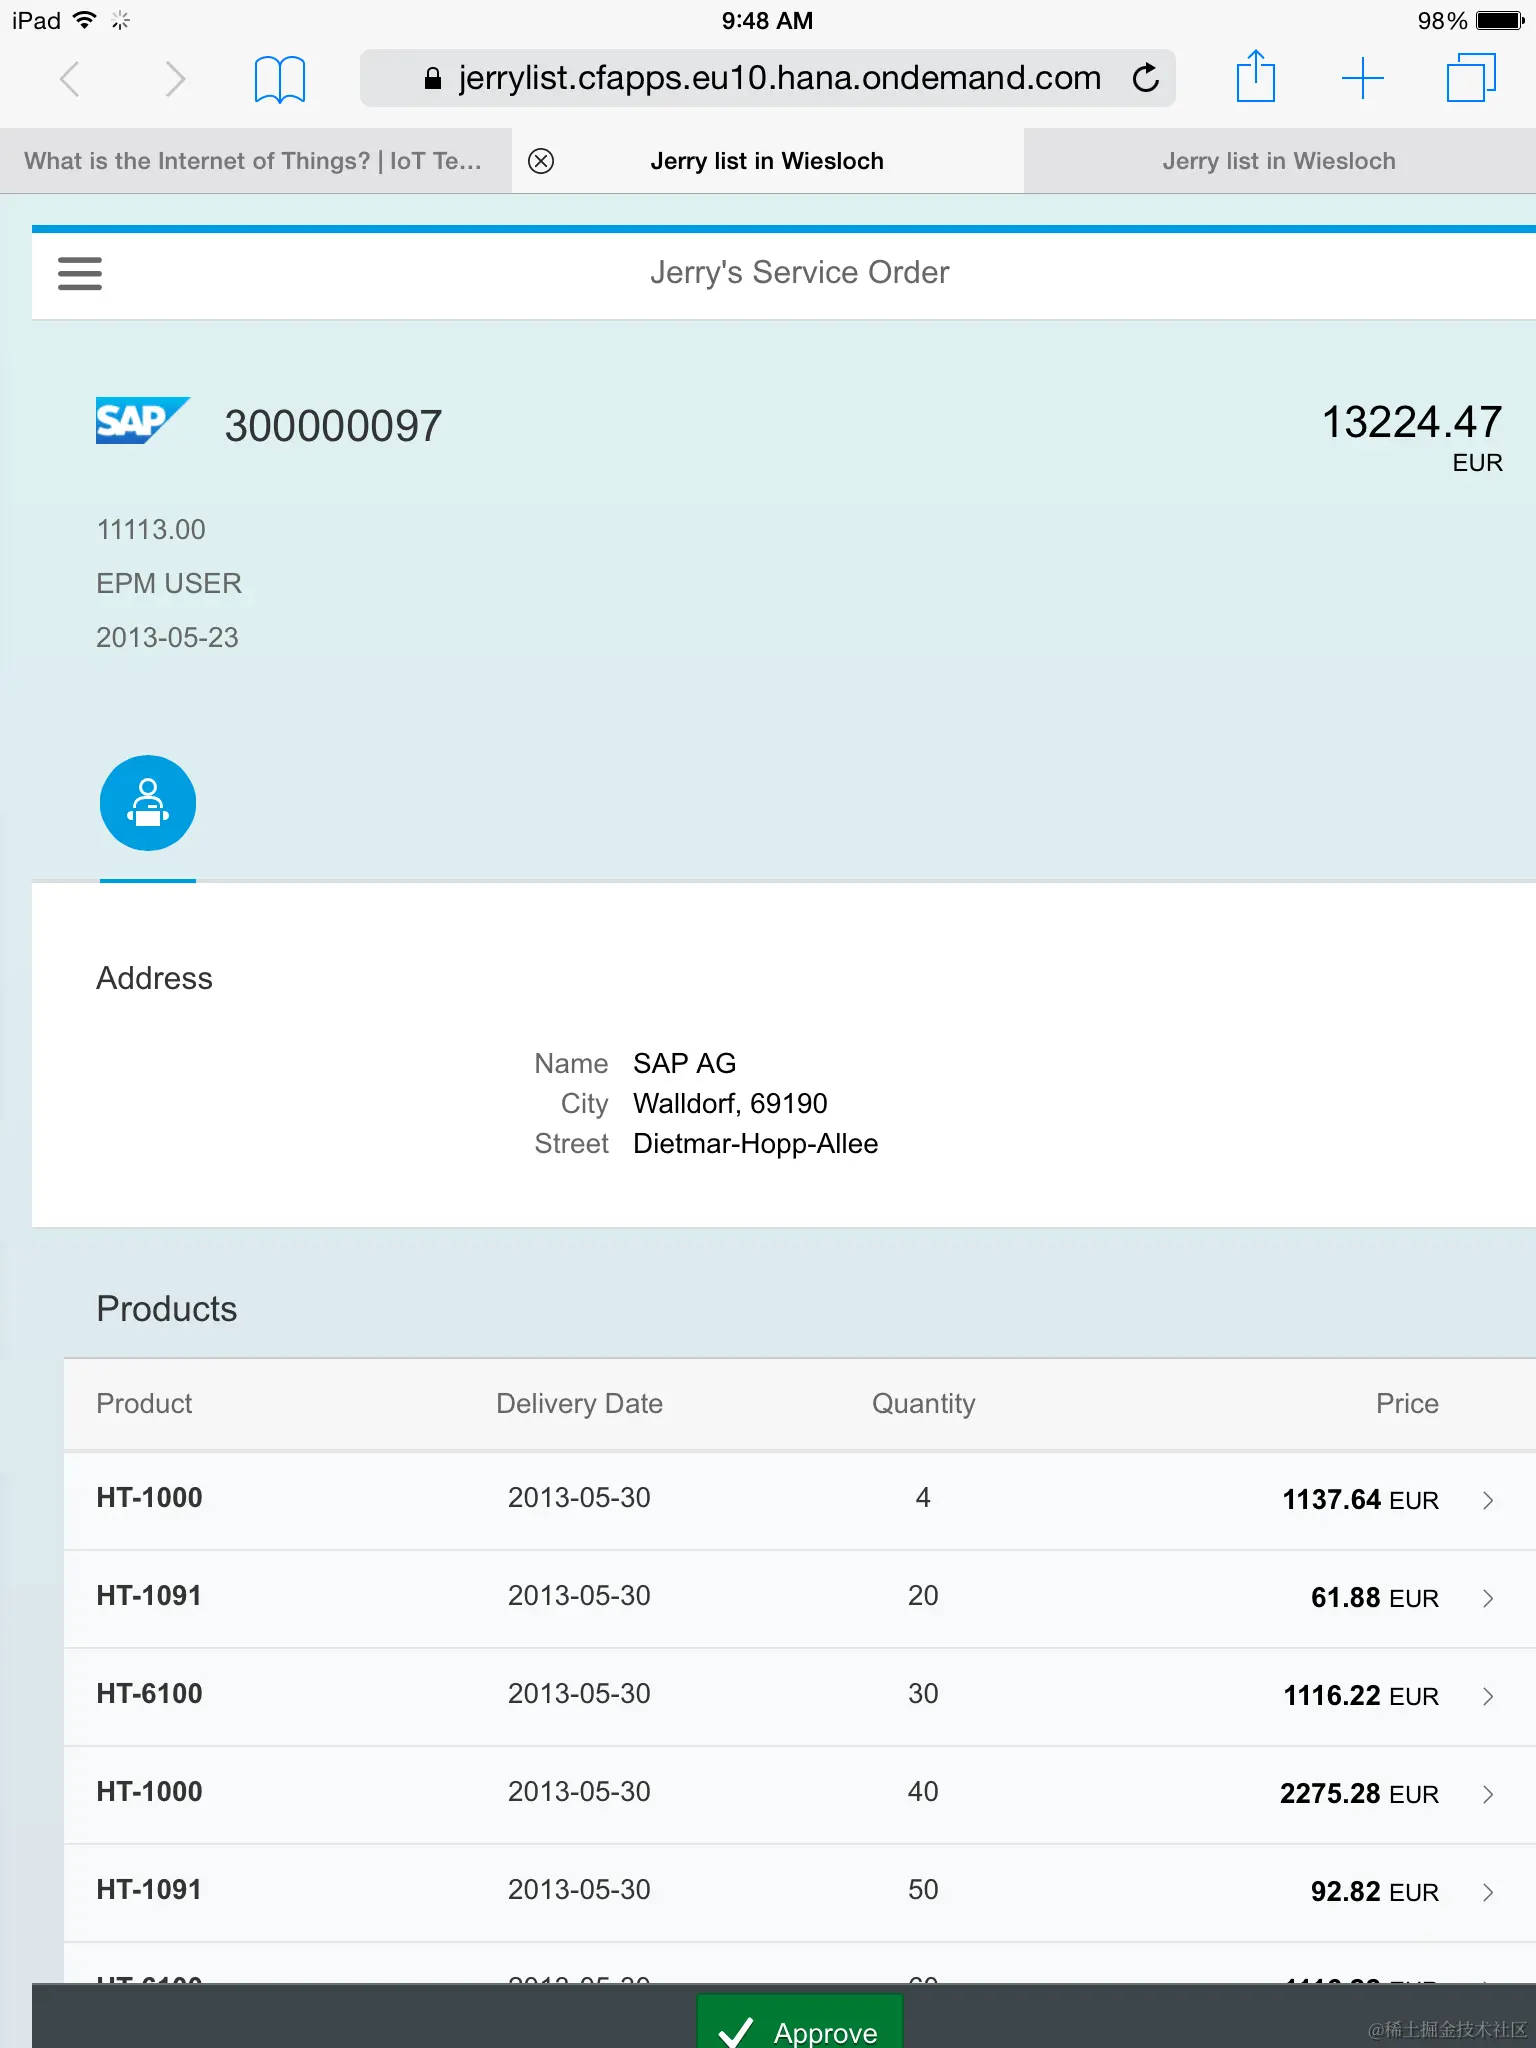
Task: Open details chevron for 92.82 EUR row
Action: [x=1488, y=1892]
